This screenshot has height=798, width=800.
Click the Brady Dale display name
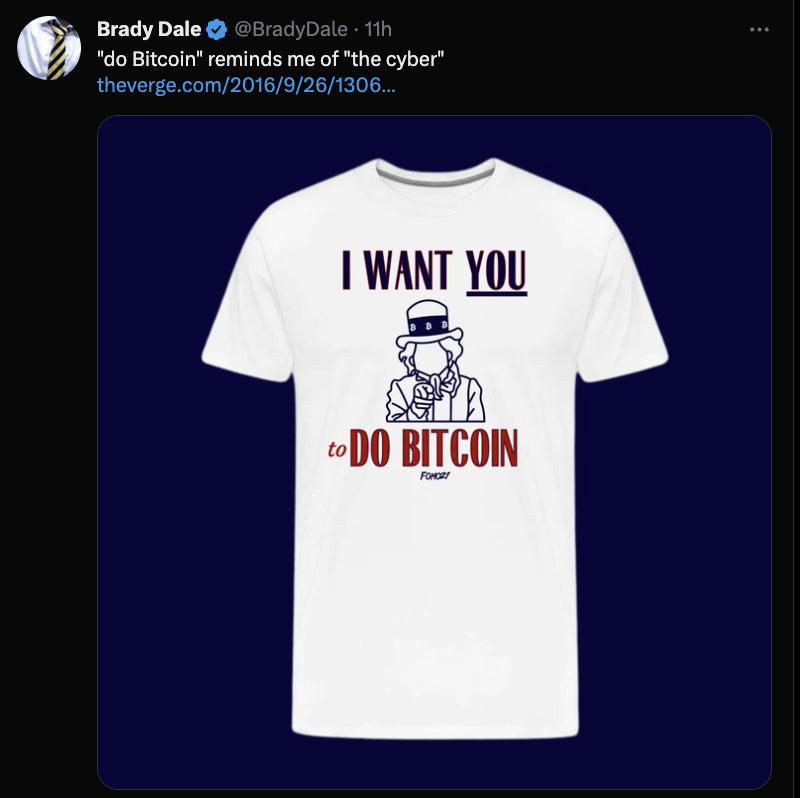[x=148, y=31]
